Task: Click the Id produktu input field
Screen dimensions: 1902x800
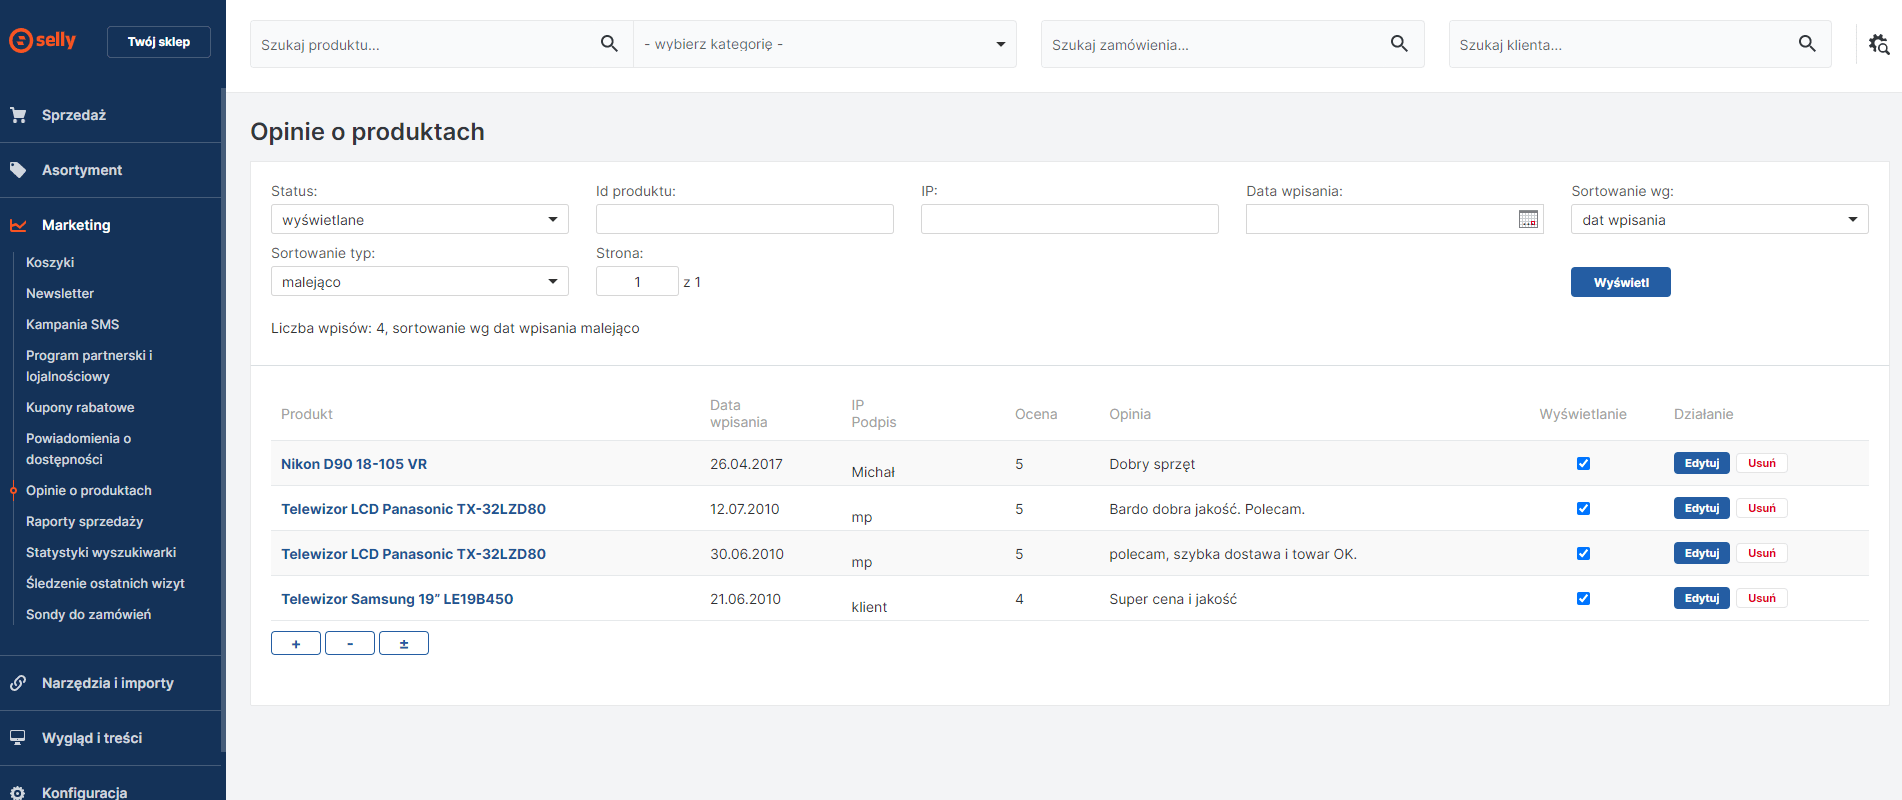Action: coord(744,220)
